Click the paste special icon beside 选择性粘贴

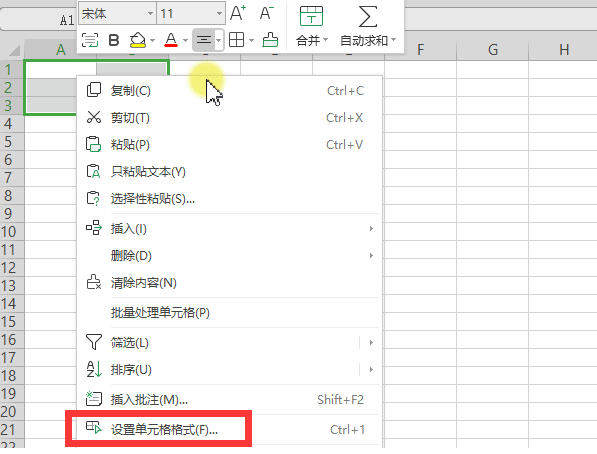click(93, 198)
